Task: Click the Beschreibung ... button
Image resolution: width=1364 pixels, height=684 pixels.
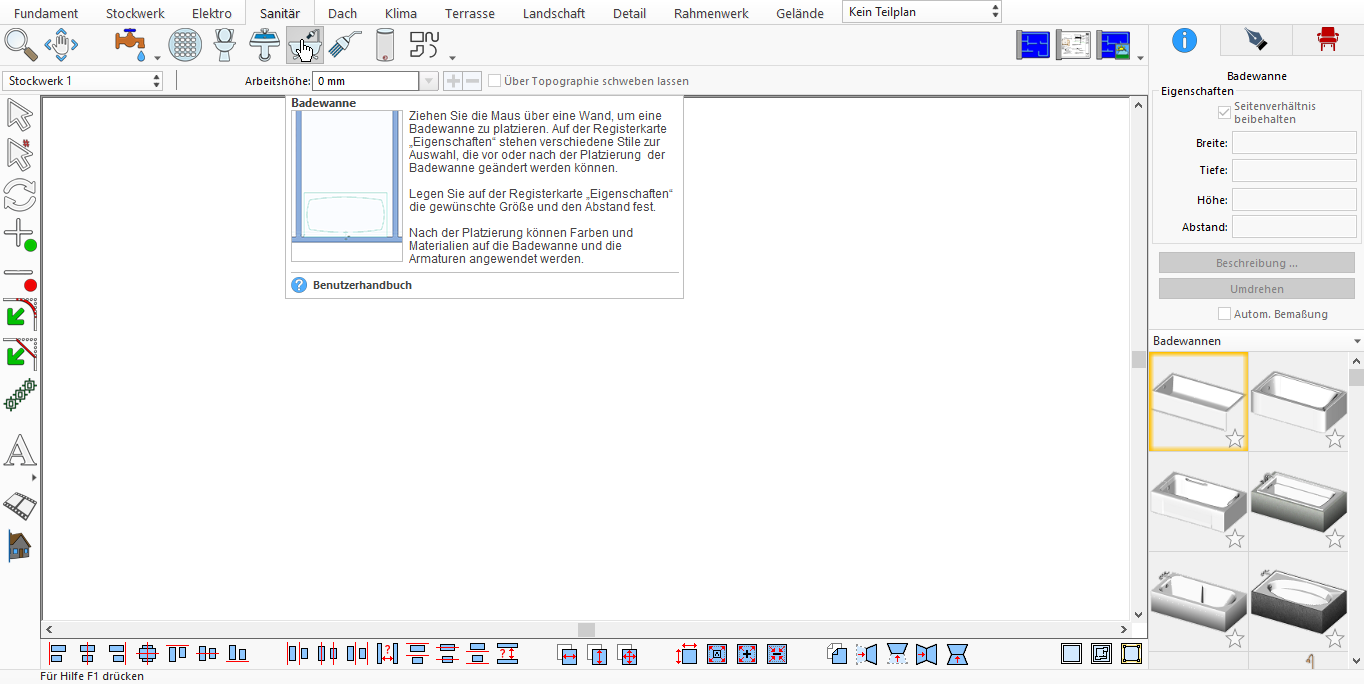Action: 1256,263
